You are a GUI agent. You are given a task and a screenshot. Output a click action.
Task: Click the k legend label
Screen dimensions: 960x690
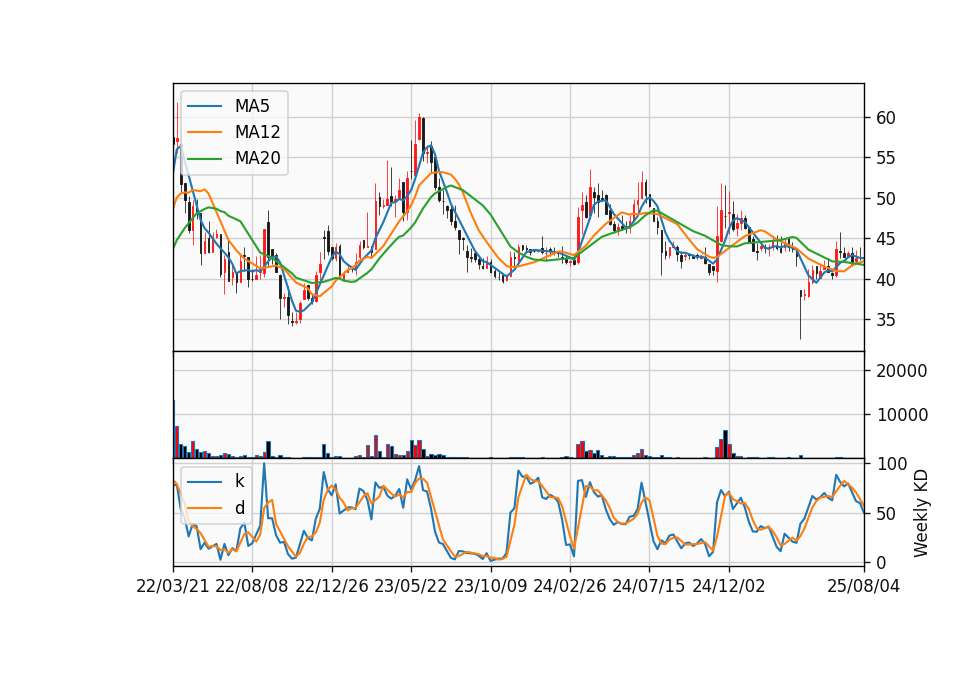[x=239, y=481]
